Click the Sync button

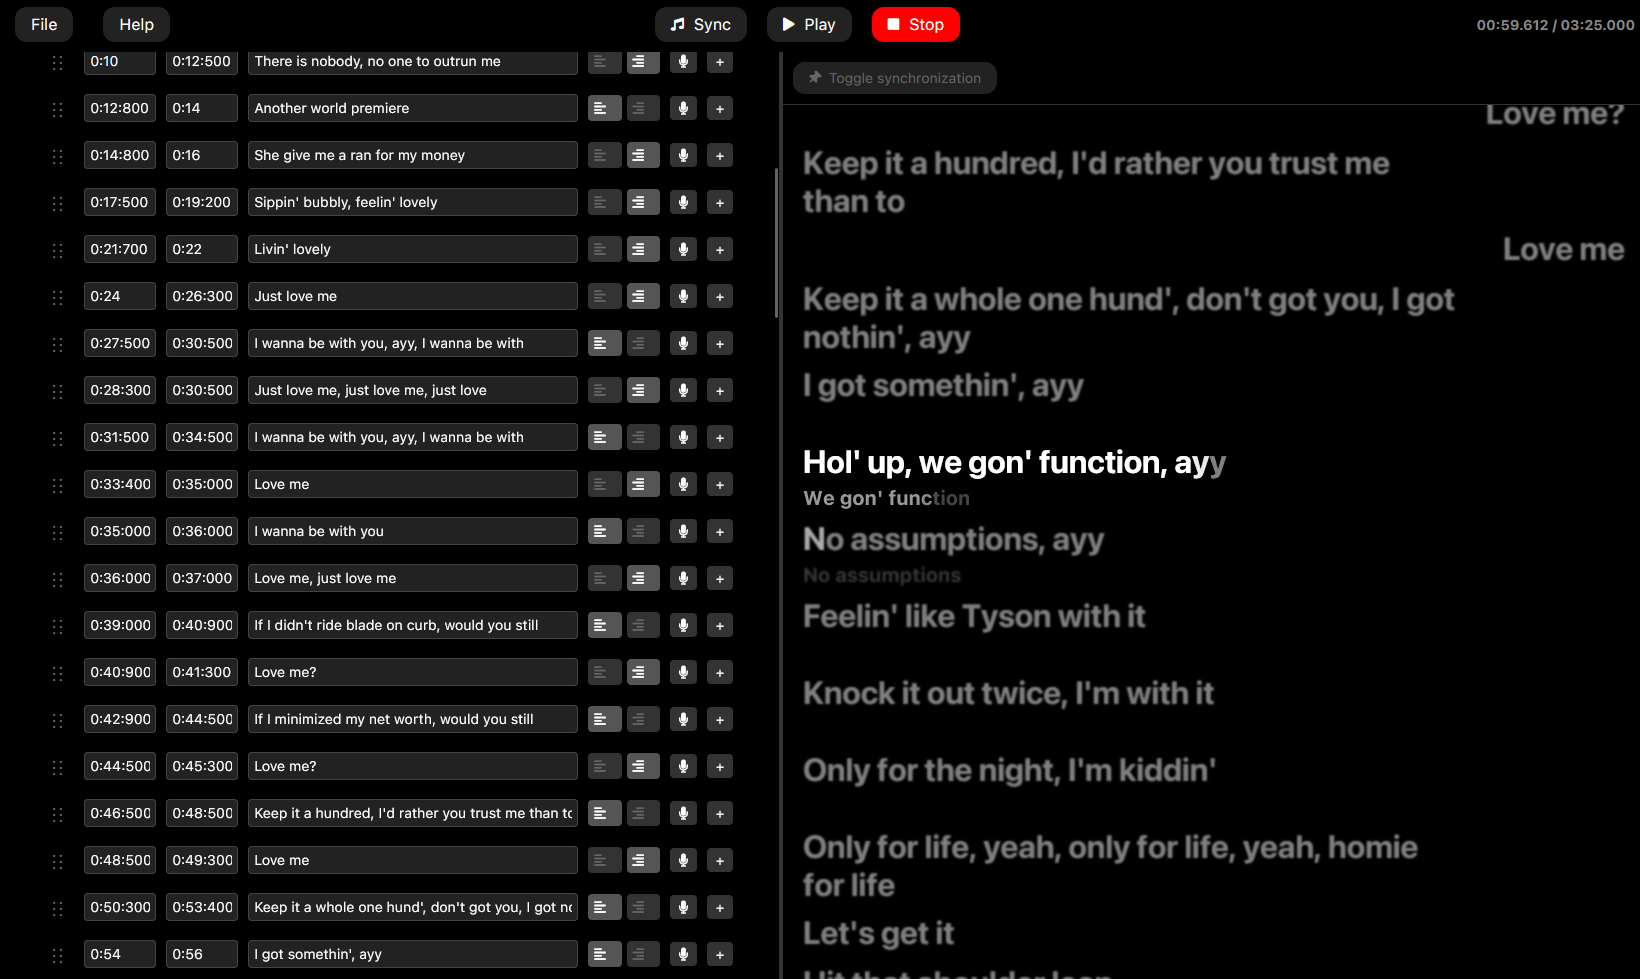[701, 24]
